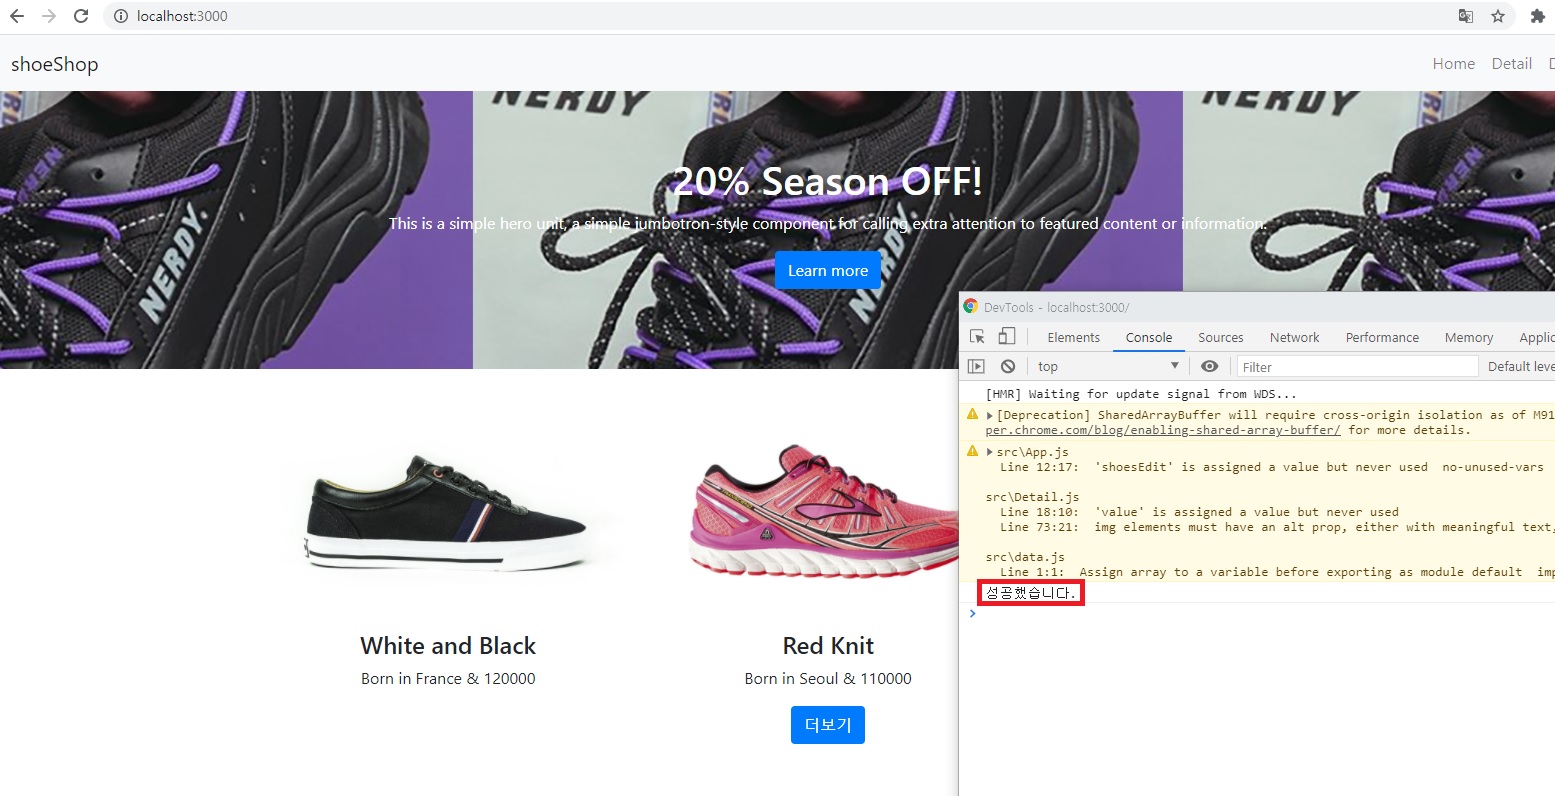Expand the src\App.js warning message
This screenshot has width=1555, height=796.
tap(990, 452)
